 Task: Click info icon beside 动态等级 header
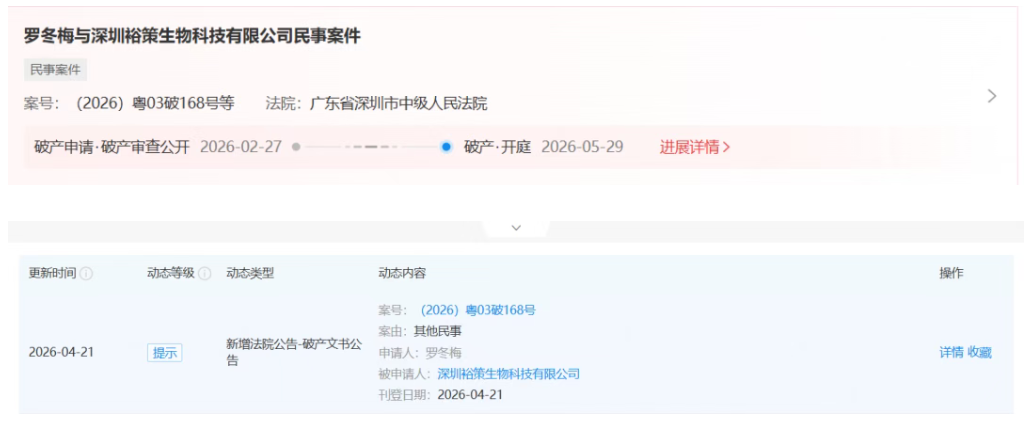point(205,273)
